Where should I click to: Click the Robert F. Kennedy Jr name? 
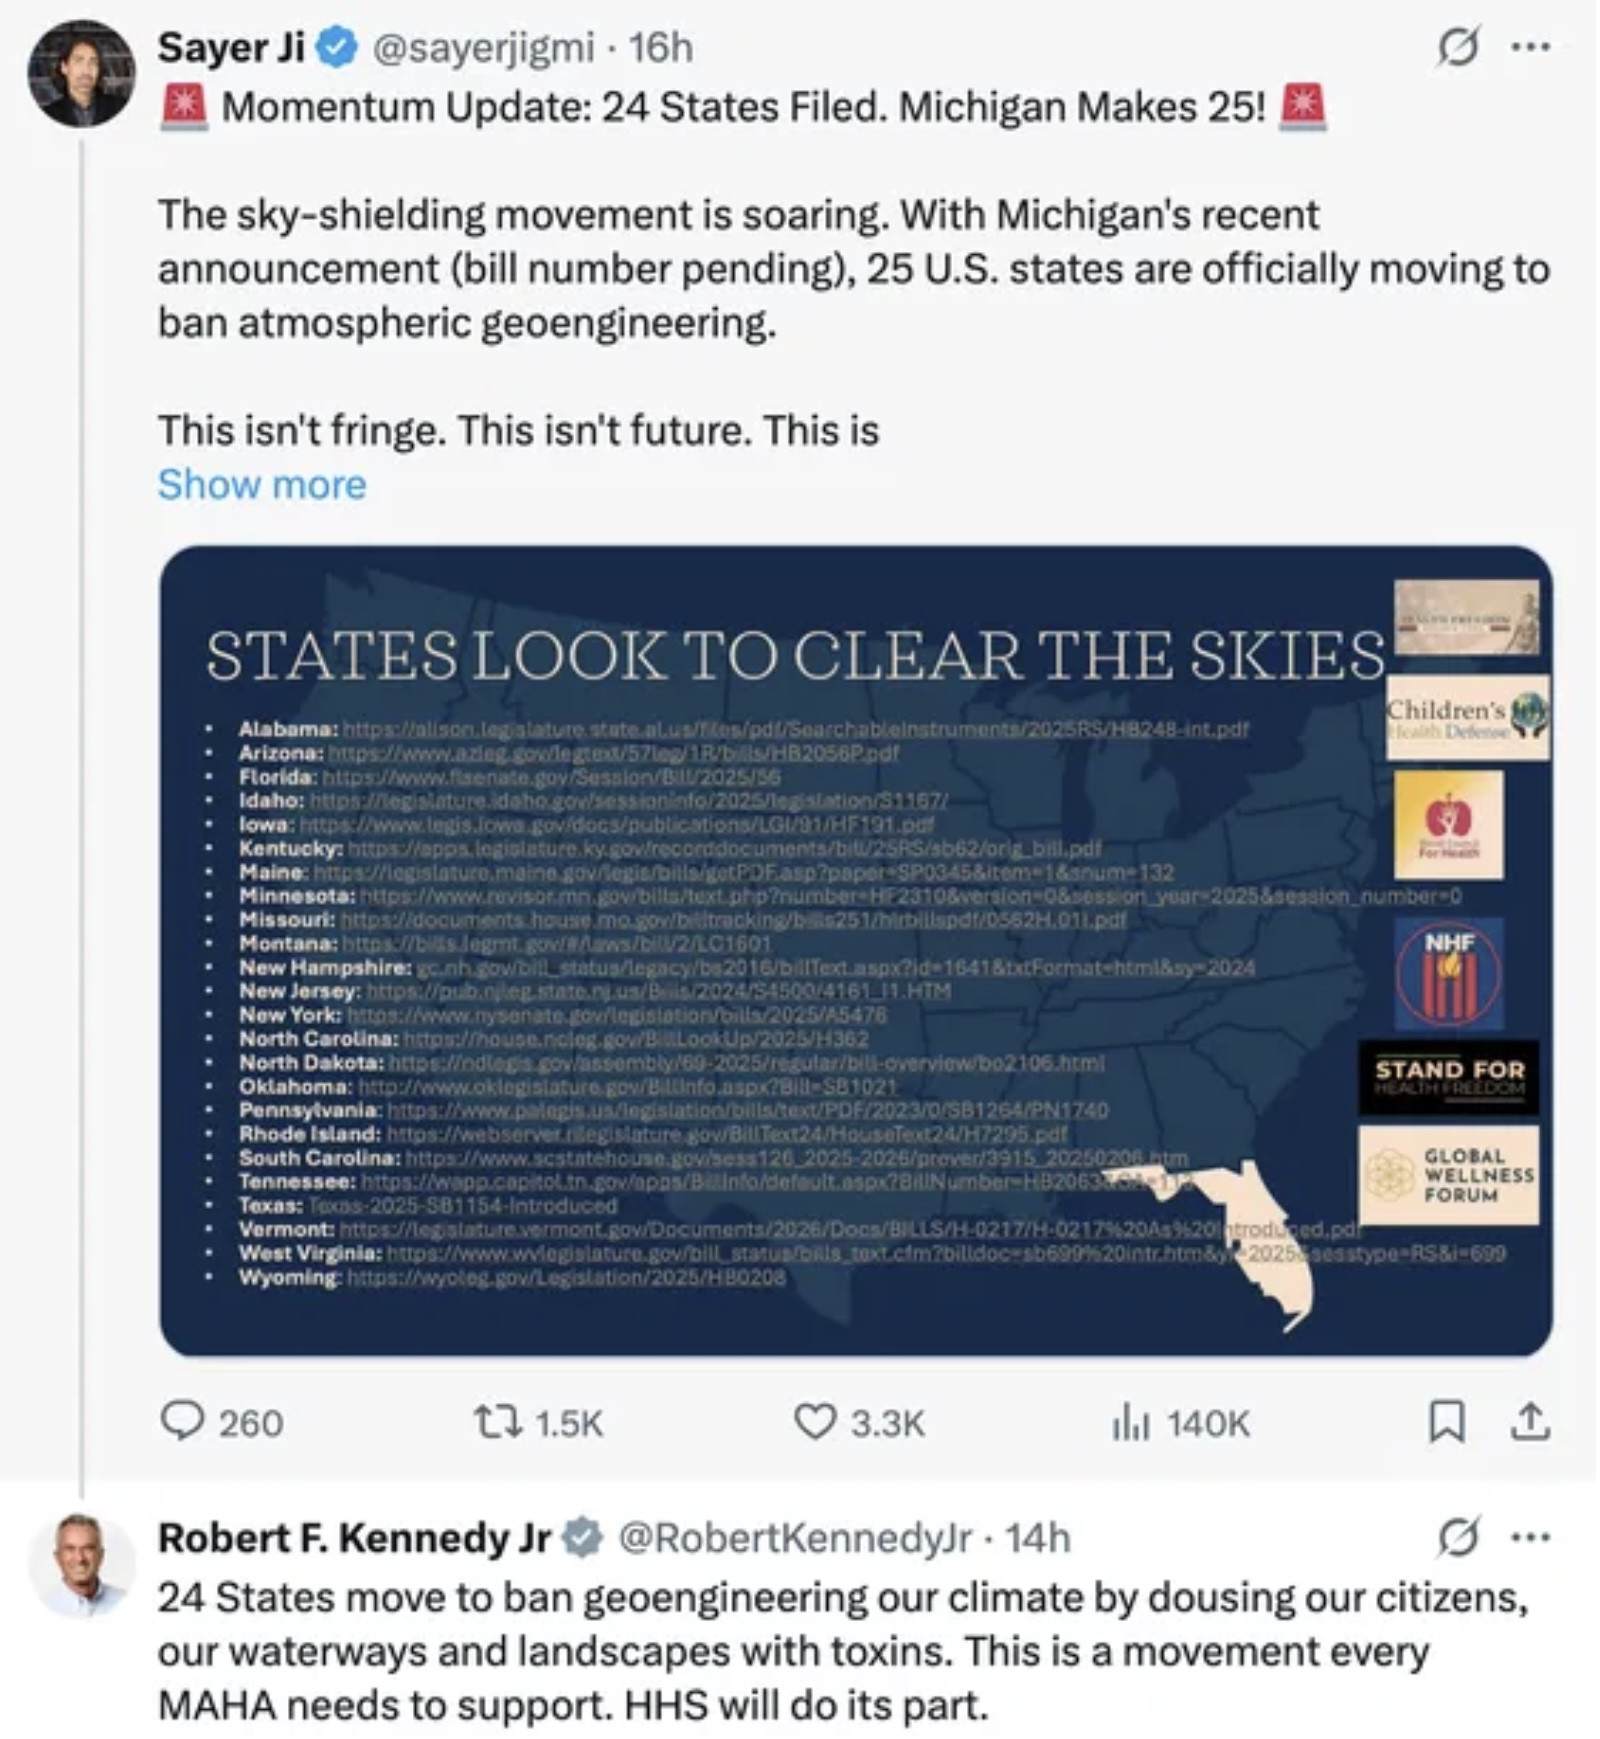(354, 1537)
